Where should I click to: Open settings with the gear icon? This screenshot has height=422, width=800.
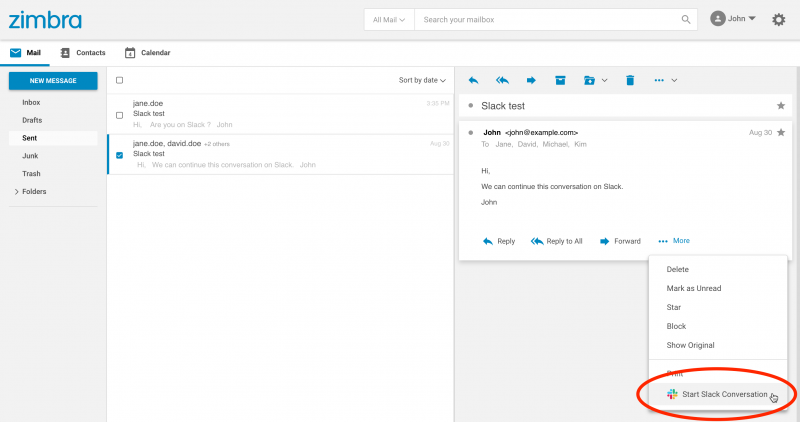(779, 19)
